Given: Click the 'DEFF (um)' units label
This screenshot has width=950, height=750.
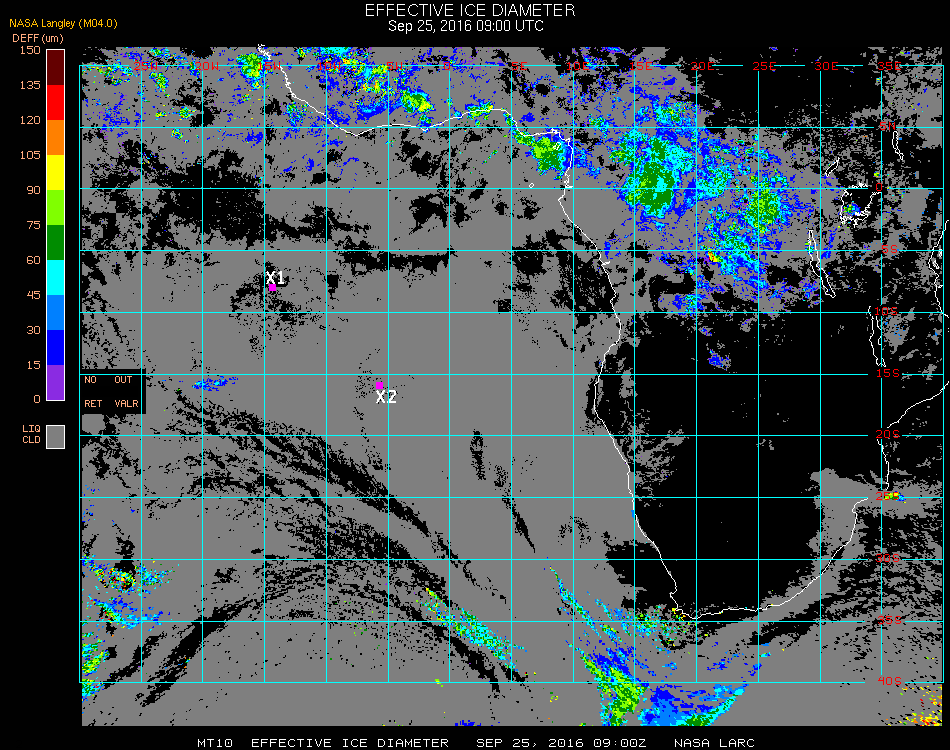Looking at the screenshot, I should pyautogui.click(x=38, y=38).
